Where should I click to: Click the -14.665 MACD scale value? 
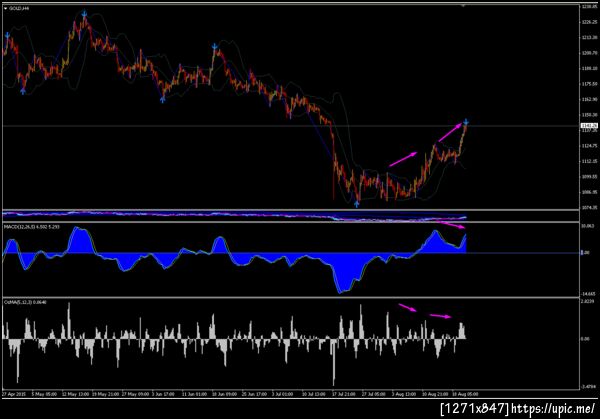point(589,294)
